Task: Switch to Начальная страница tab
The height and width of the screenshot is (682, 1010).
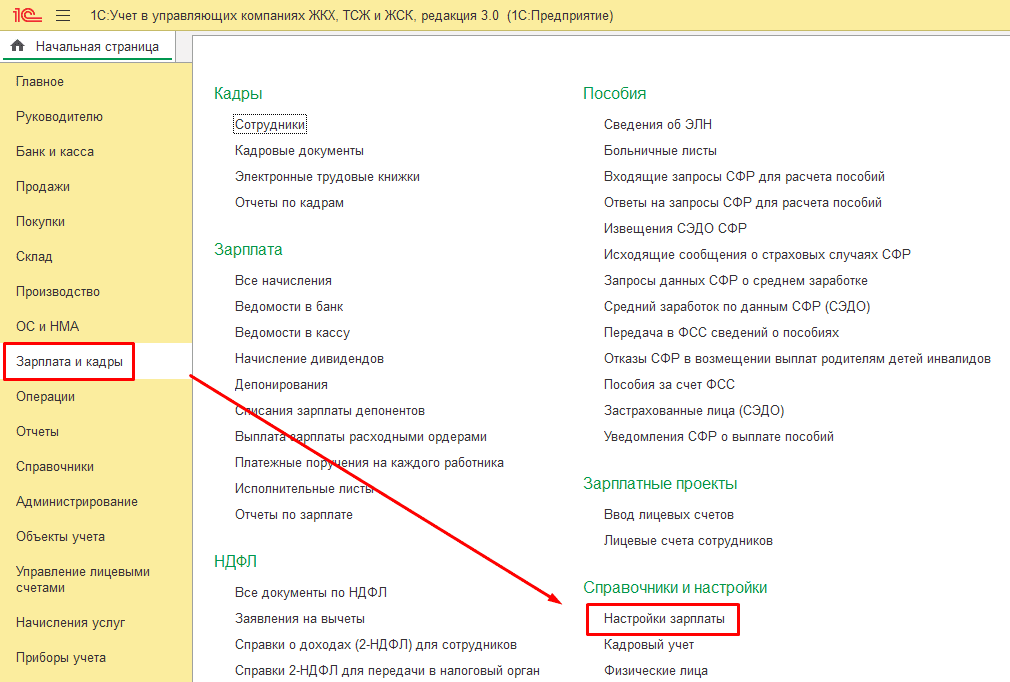Action: 96,46
